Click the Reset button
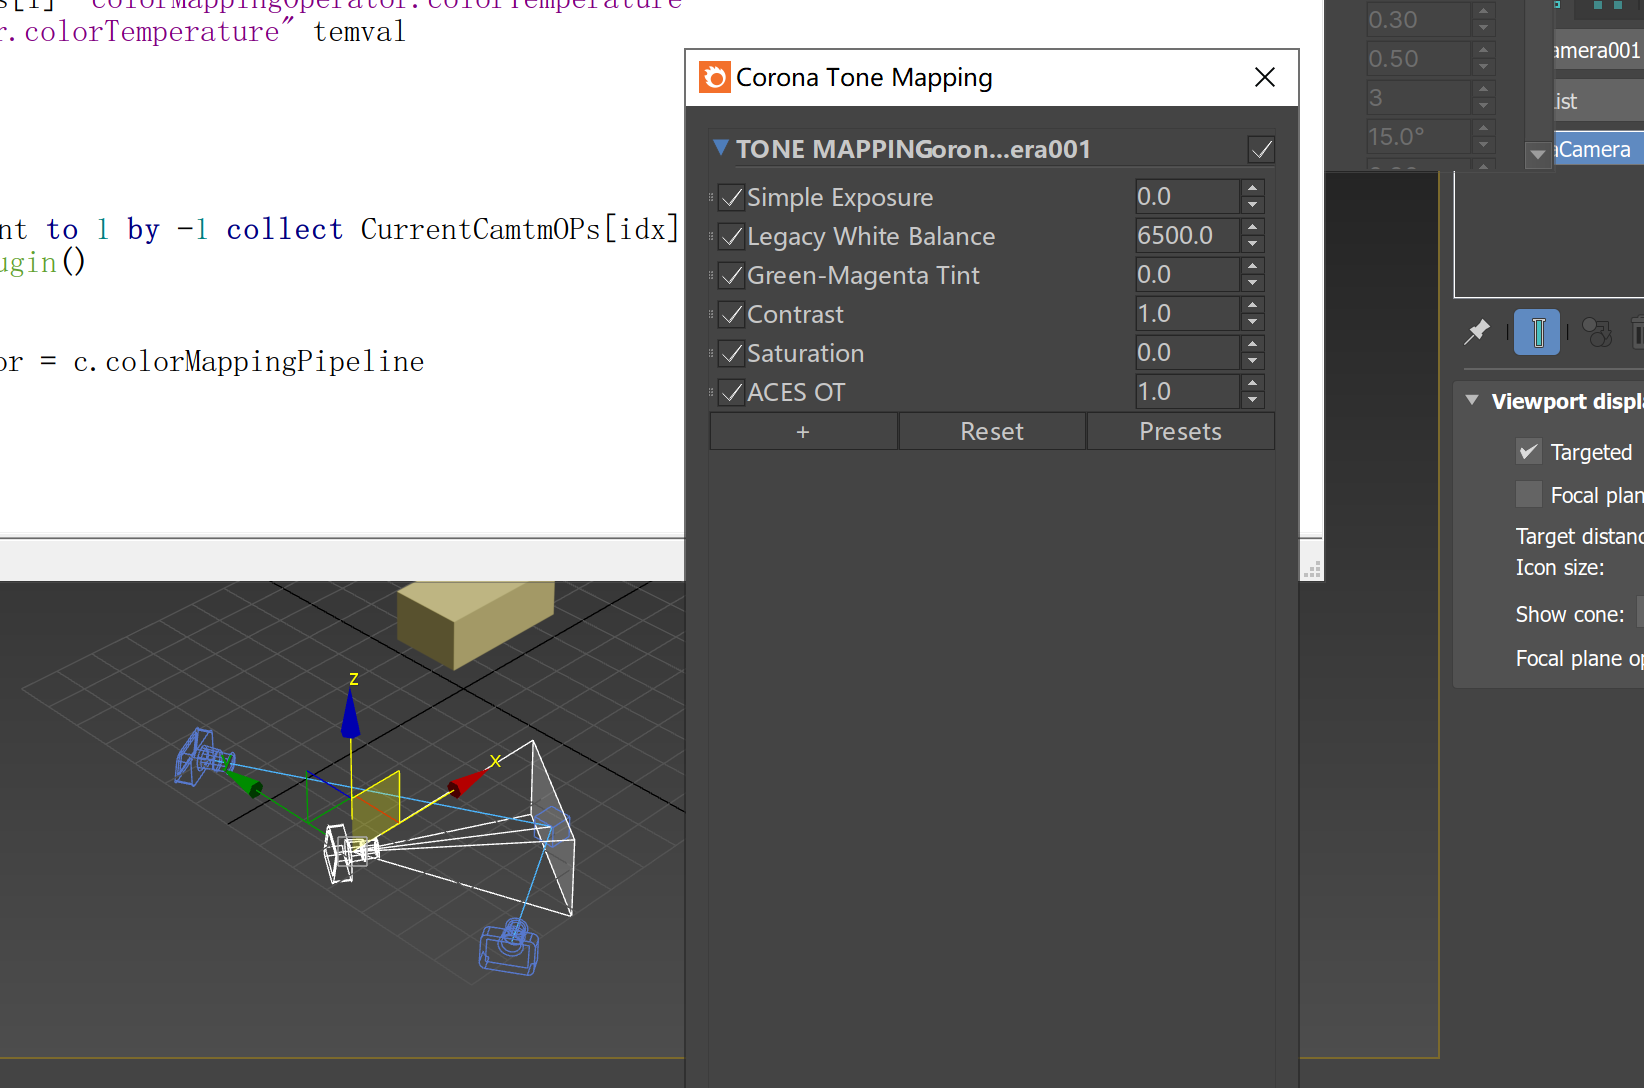The height and width of the screenshot is (1088, 1644). pos(992,431)
